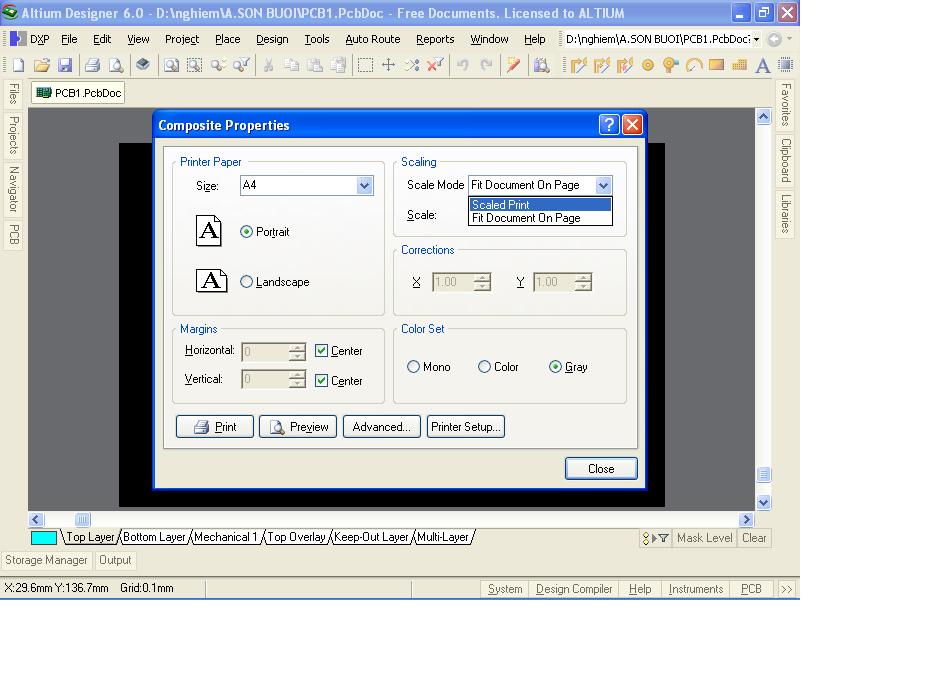Click the Print toolbar icon
950x690 pixels.
pyautogui.click(x=92, y=65)
